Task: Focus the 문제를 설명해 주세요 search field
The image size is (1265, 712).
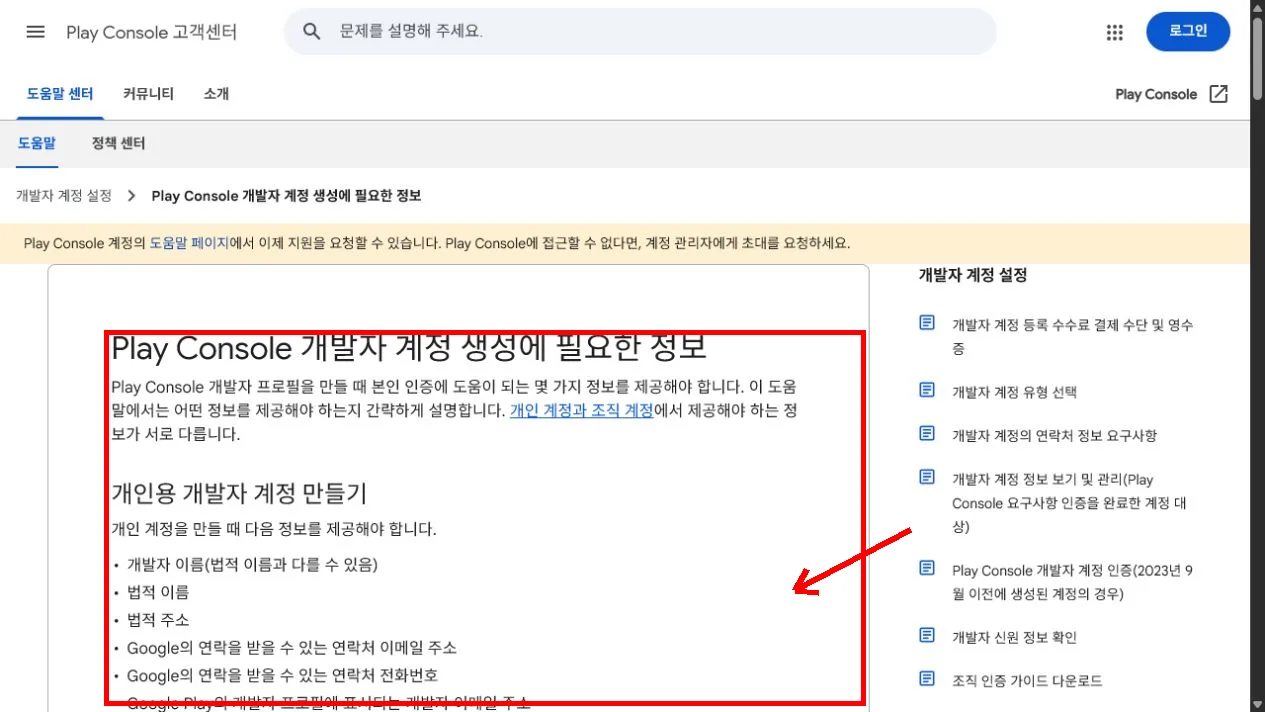Action: coord(640,32)
